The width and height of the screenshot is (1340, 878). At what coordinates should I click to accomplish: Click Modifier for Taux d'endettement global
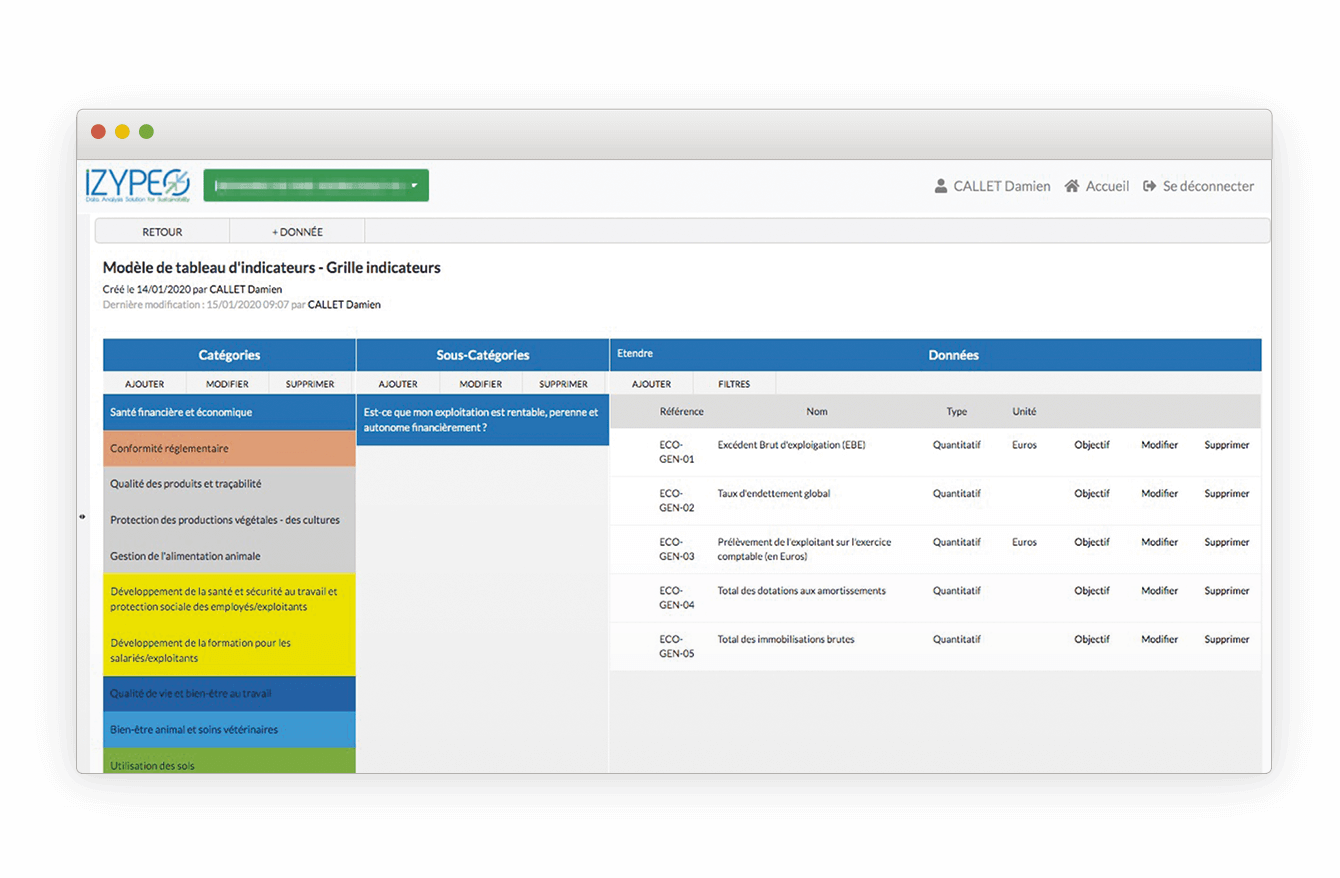click(1159, 493)
